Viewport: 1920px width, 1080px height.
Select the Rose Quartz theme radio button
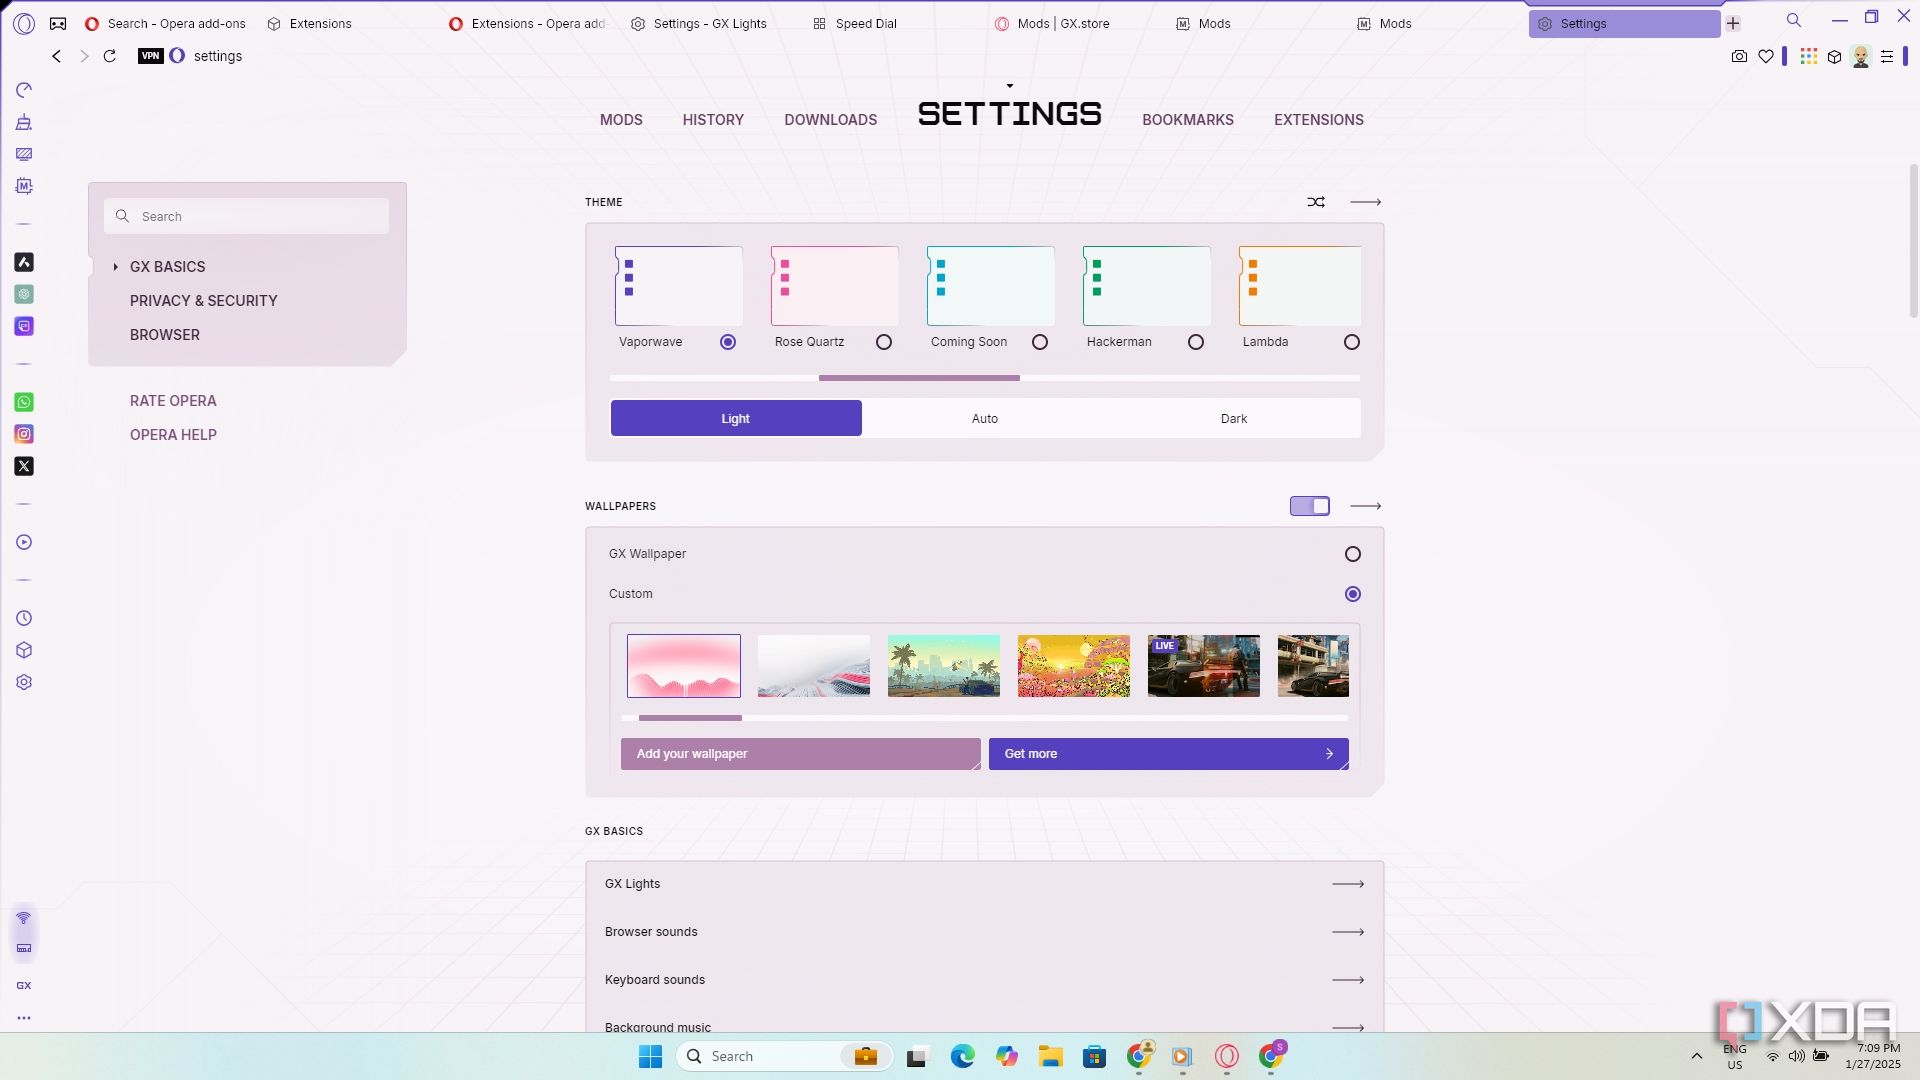pyautogui.click(x=884, y=342)
